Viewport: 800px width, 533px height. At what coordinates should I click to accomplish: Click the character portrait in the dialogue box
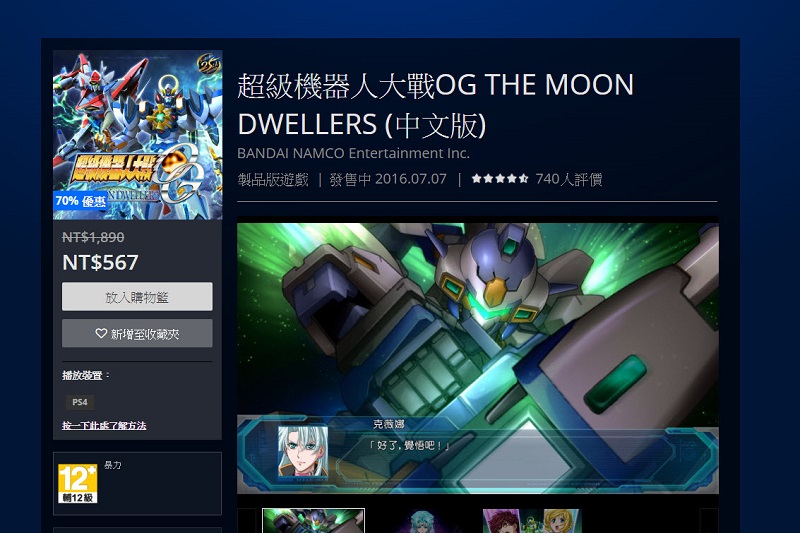(303, 453)
